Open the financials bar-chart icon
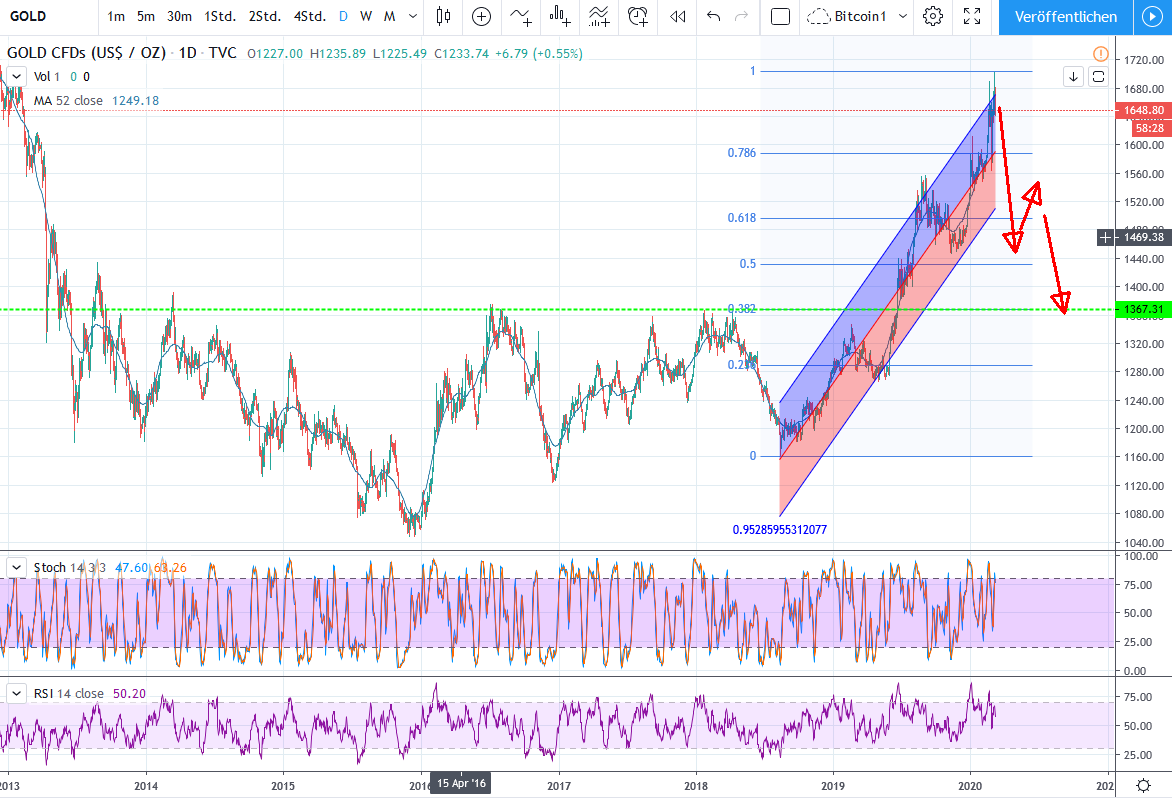Screen dimensions: 1172x799 tap(560, 16)
